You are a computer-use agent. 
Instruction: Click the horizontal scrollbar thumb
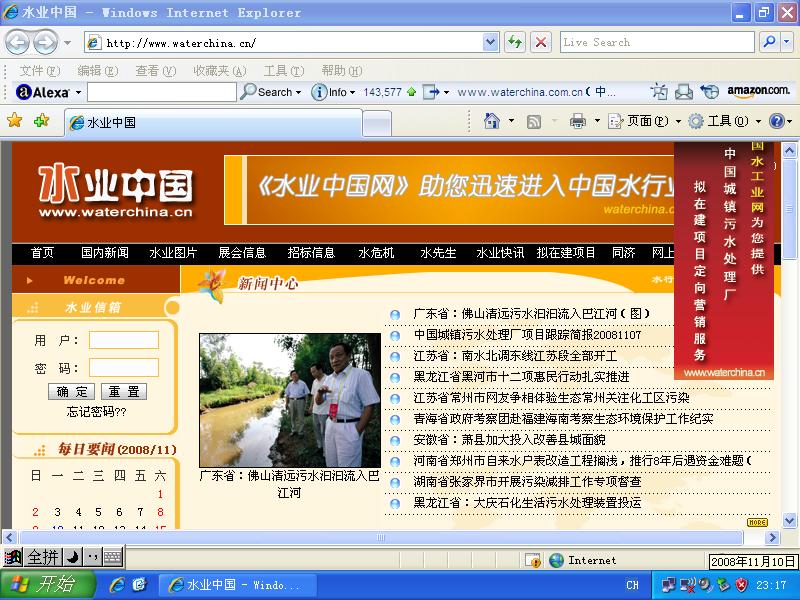(381, 537)
